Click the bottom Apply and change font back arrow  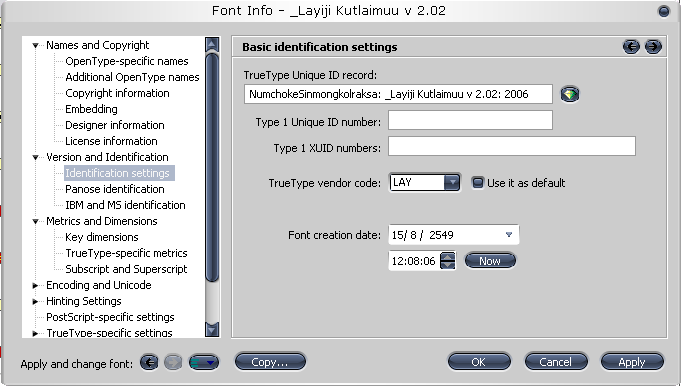(x=149, y=362)
